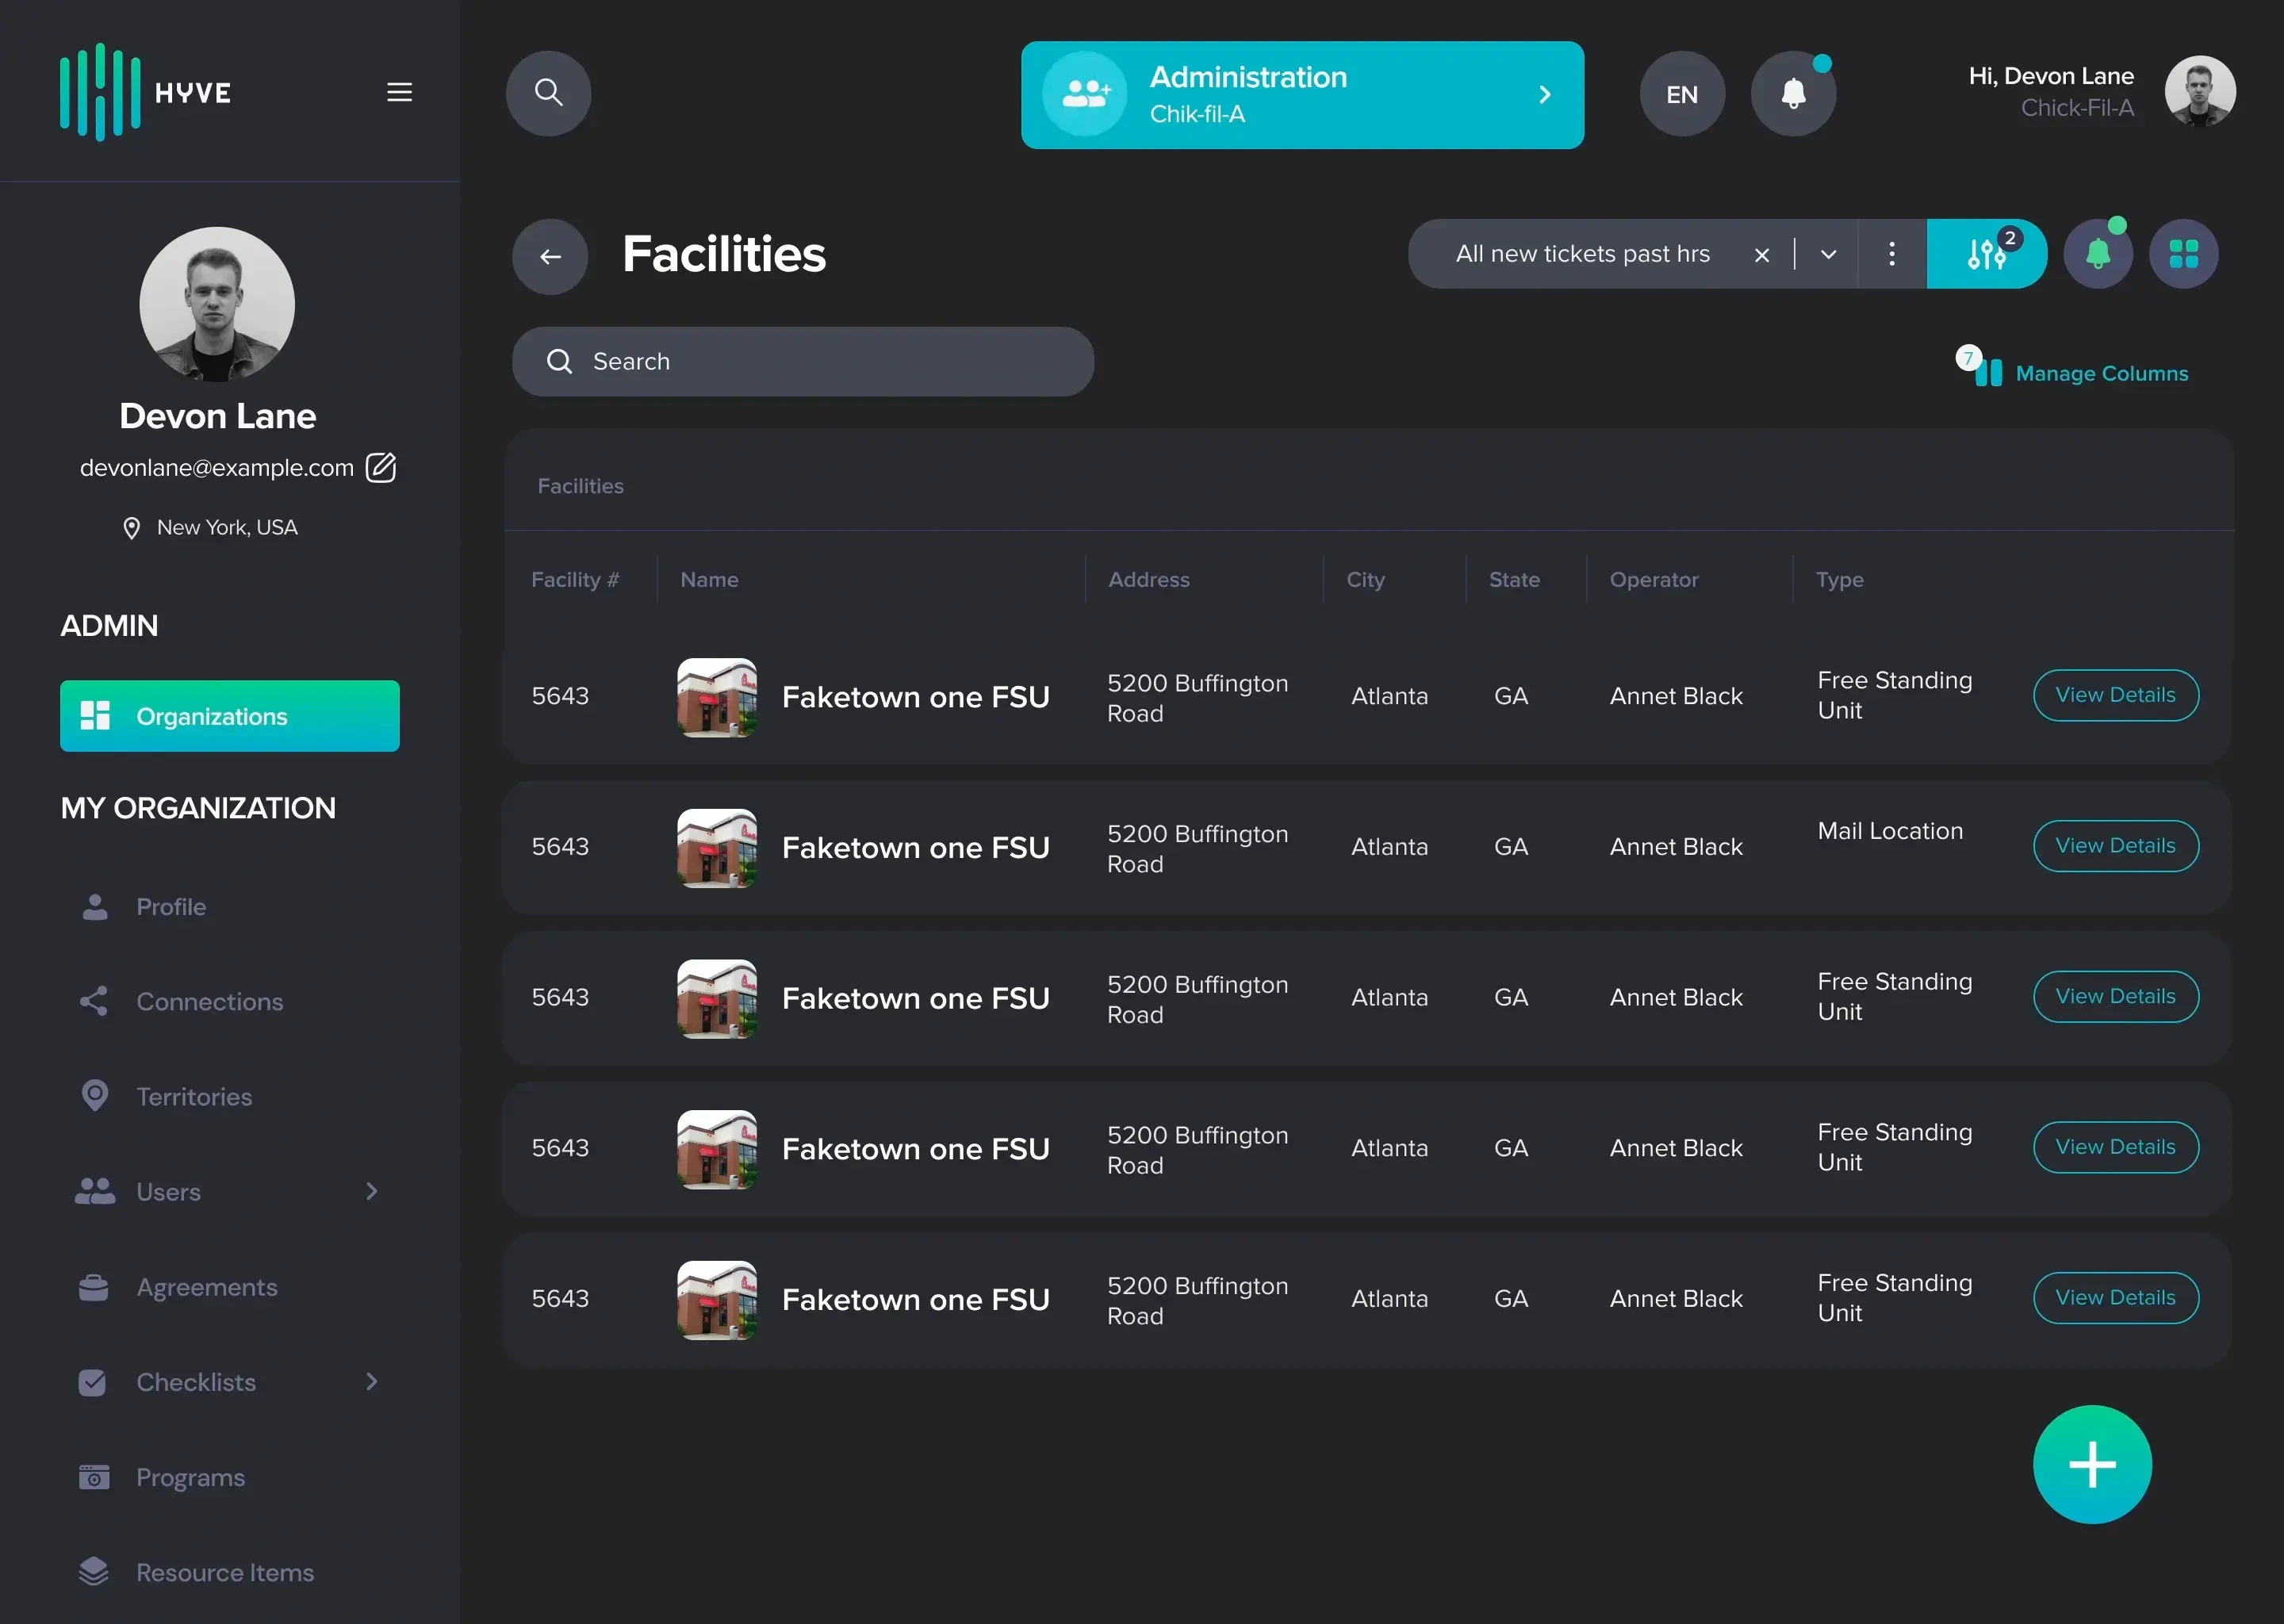Clear the 'All new tickets past hrs' filter

(x=1762, y=255)
